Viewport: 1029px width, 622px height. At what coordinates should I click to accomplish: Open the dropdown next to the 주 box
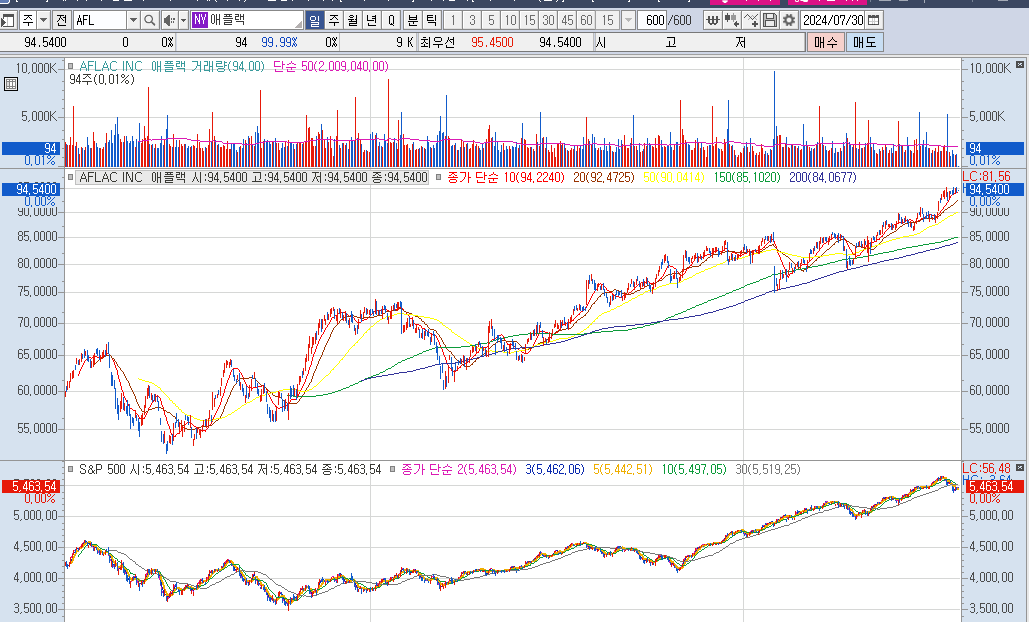pos(43,20)
